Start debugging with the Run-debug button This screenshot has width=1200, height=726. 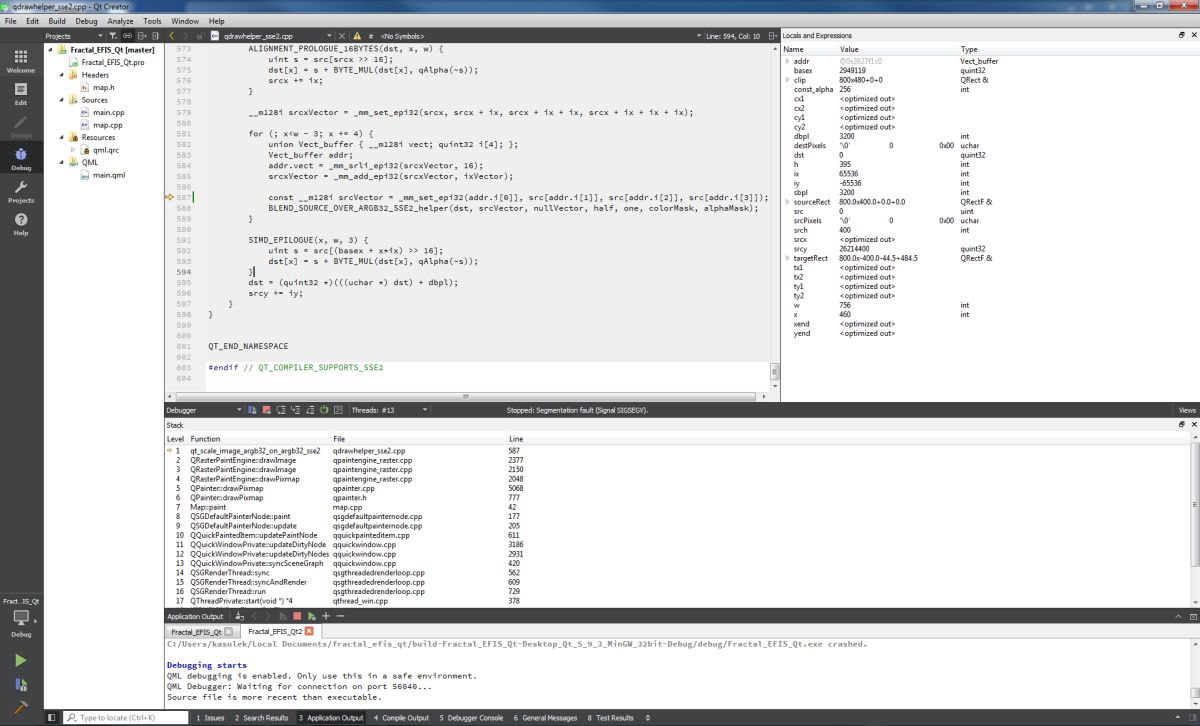pos(21,684)
